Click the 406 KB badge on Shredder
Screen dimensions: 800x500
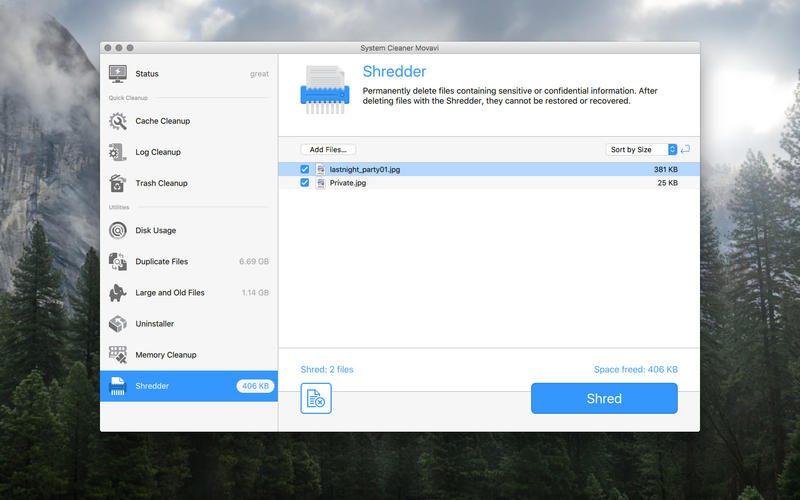click(x=255, y=386)
